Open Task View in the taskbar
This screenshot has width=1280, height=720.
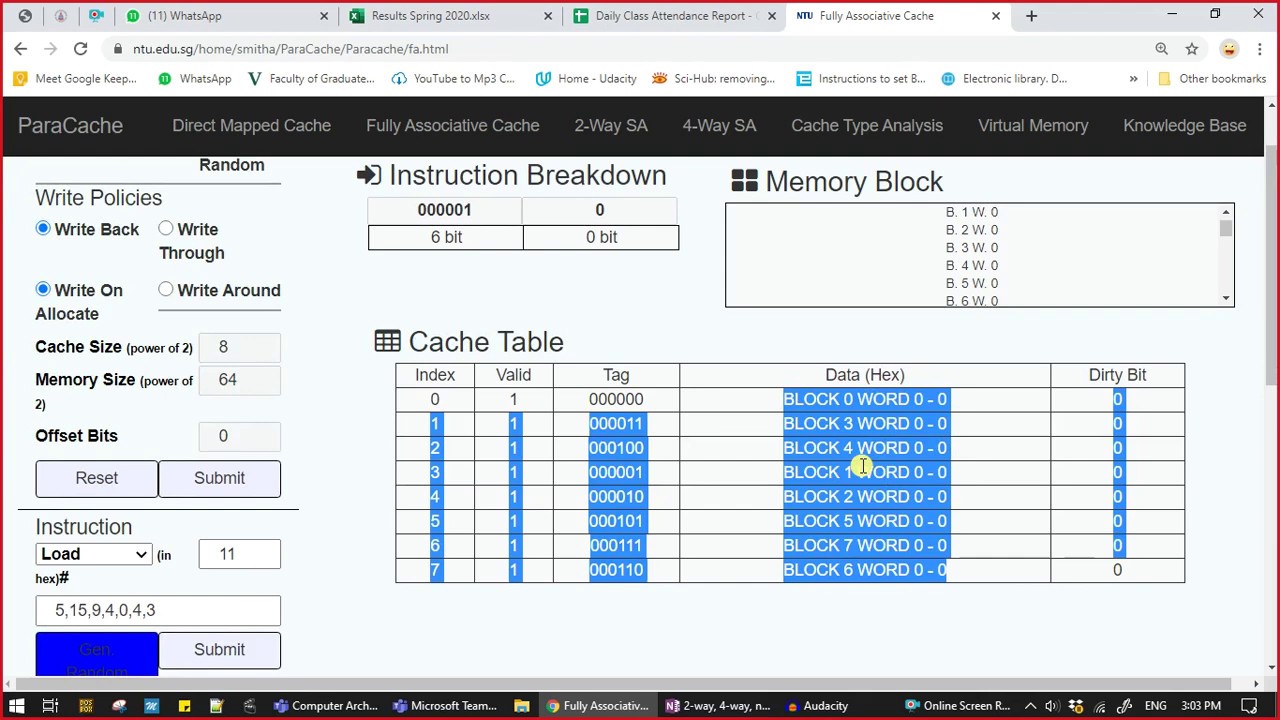pyautogui.click(x=50, y=706)
